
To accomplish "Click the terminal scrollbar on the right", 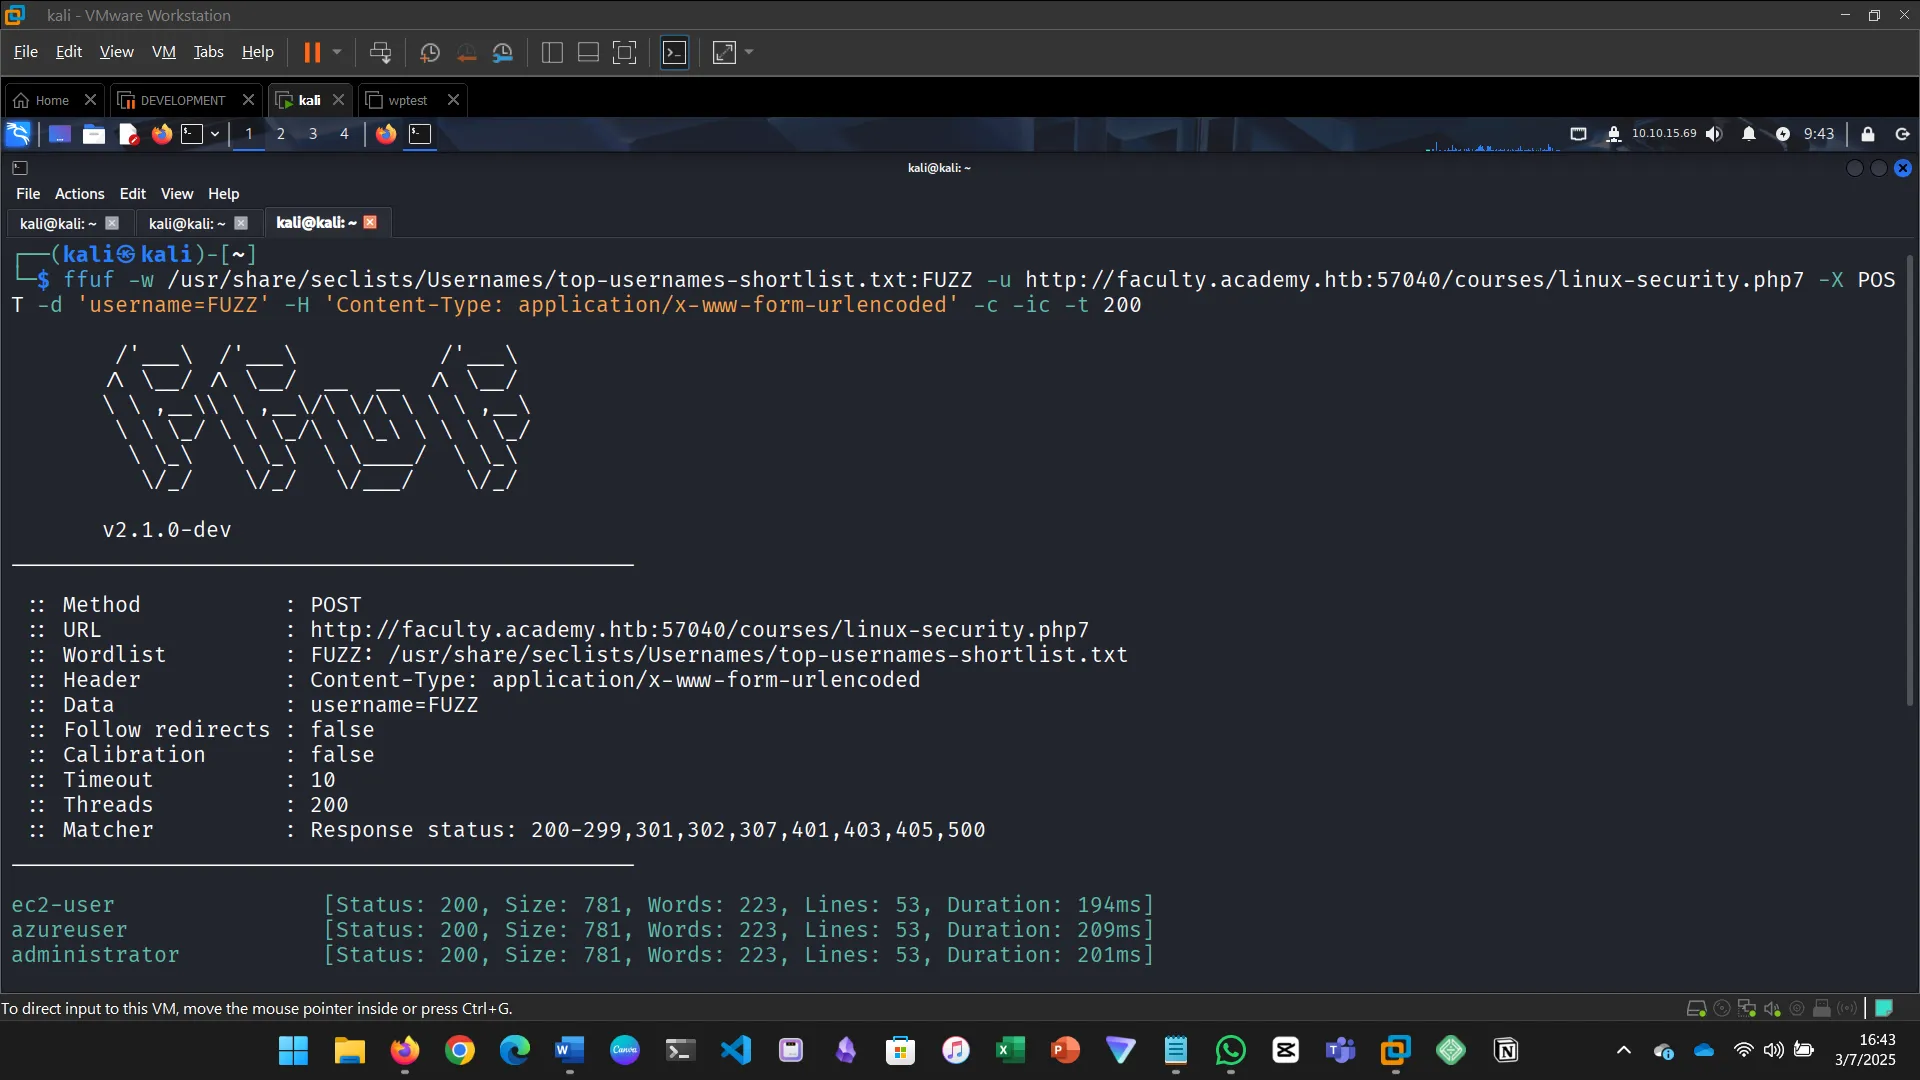I will click(x=1909, y=480).
